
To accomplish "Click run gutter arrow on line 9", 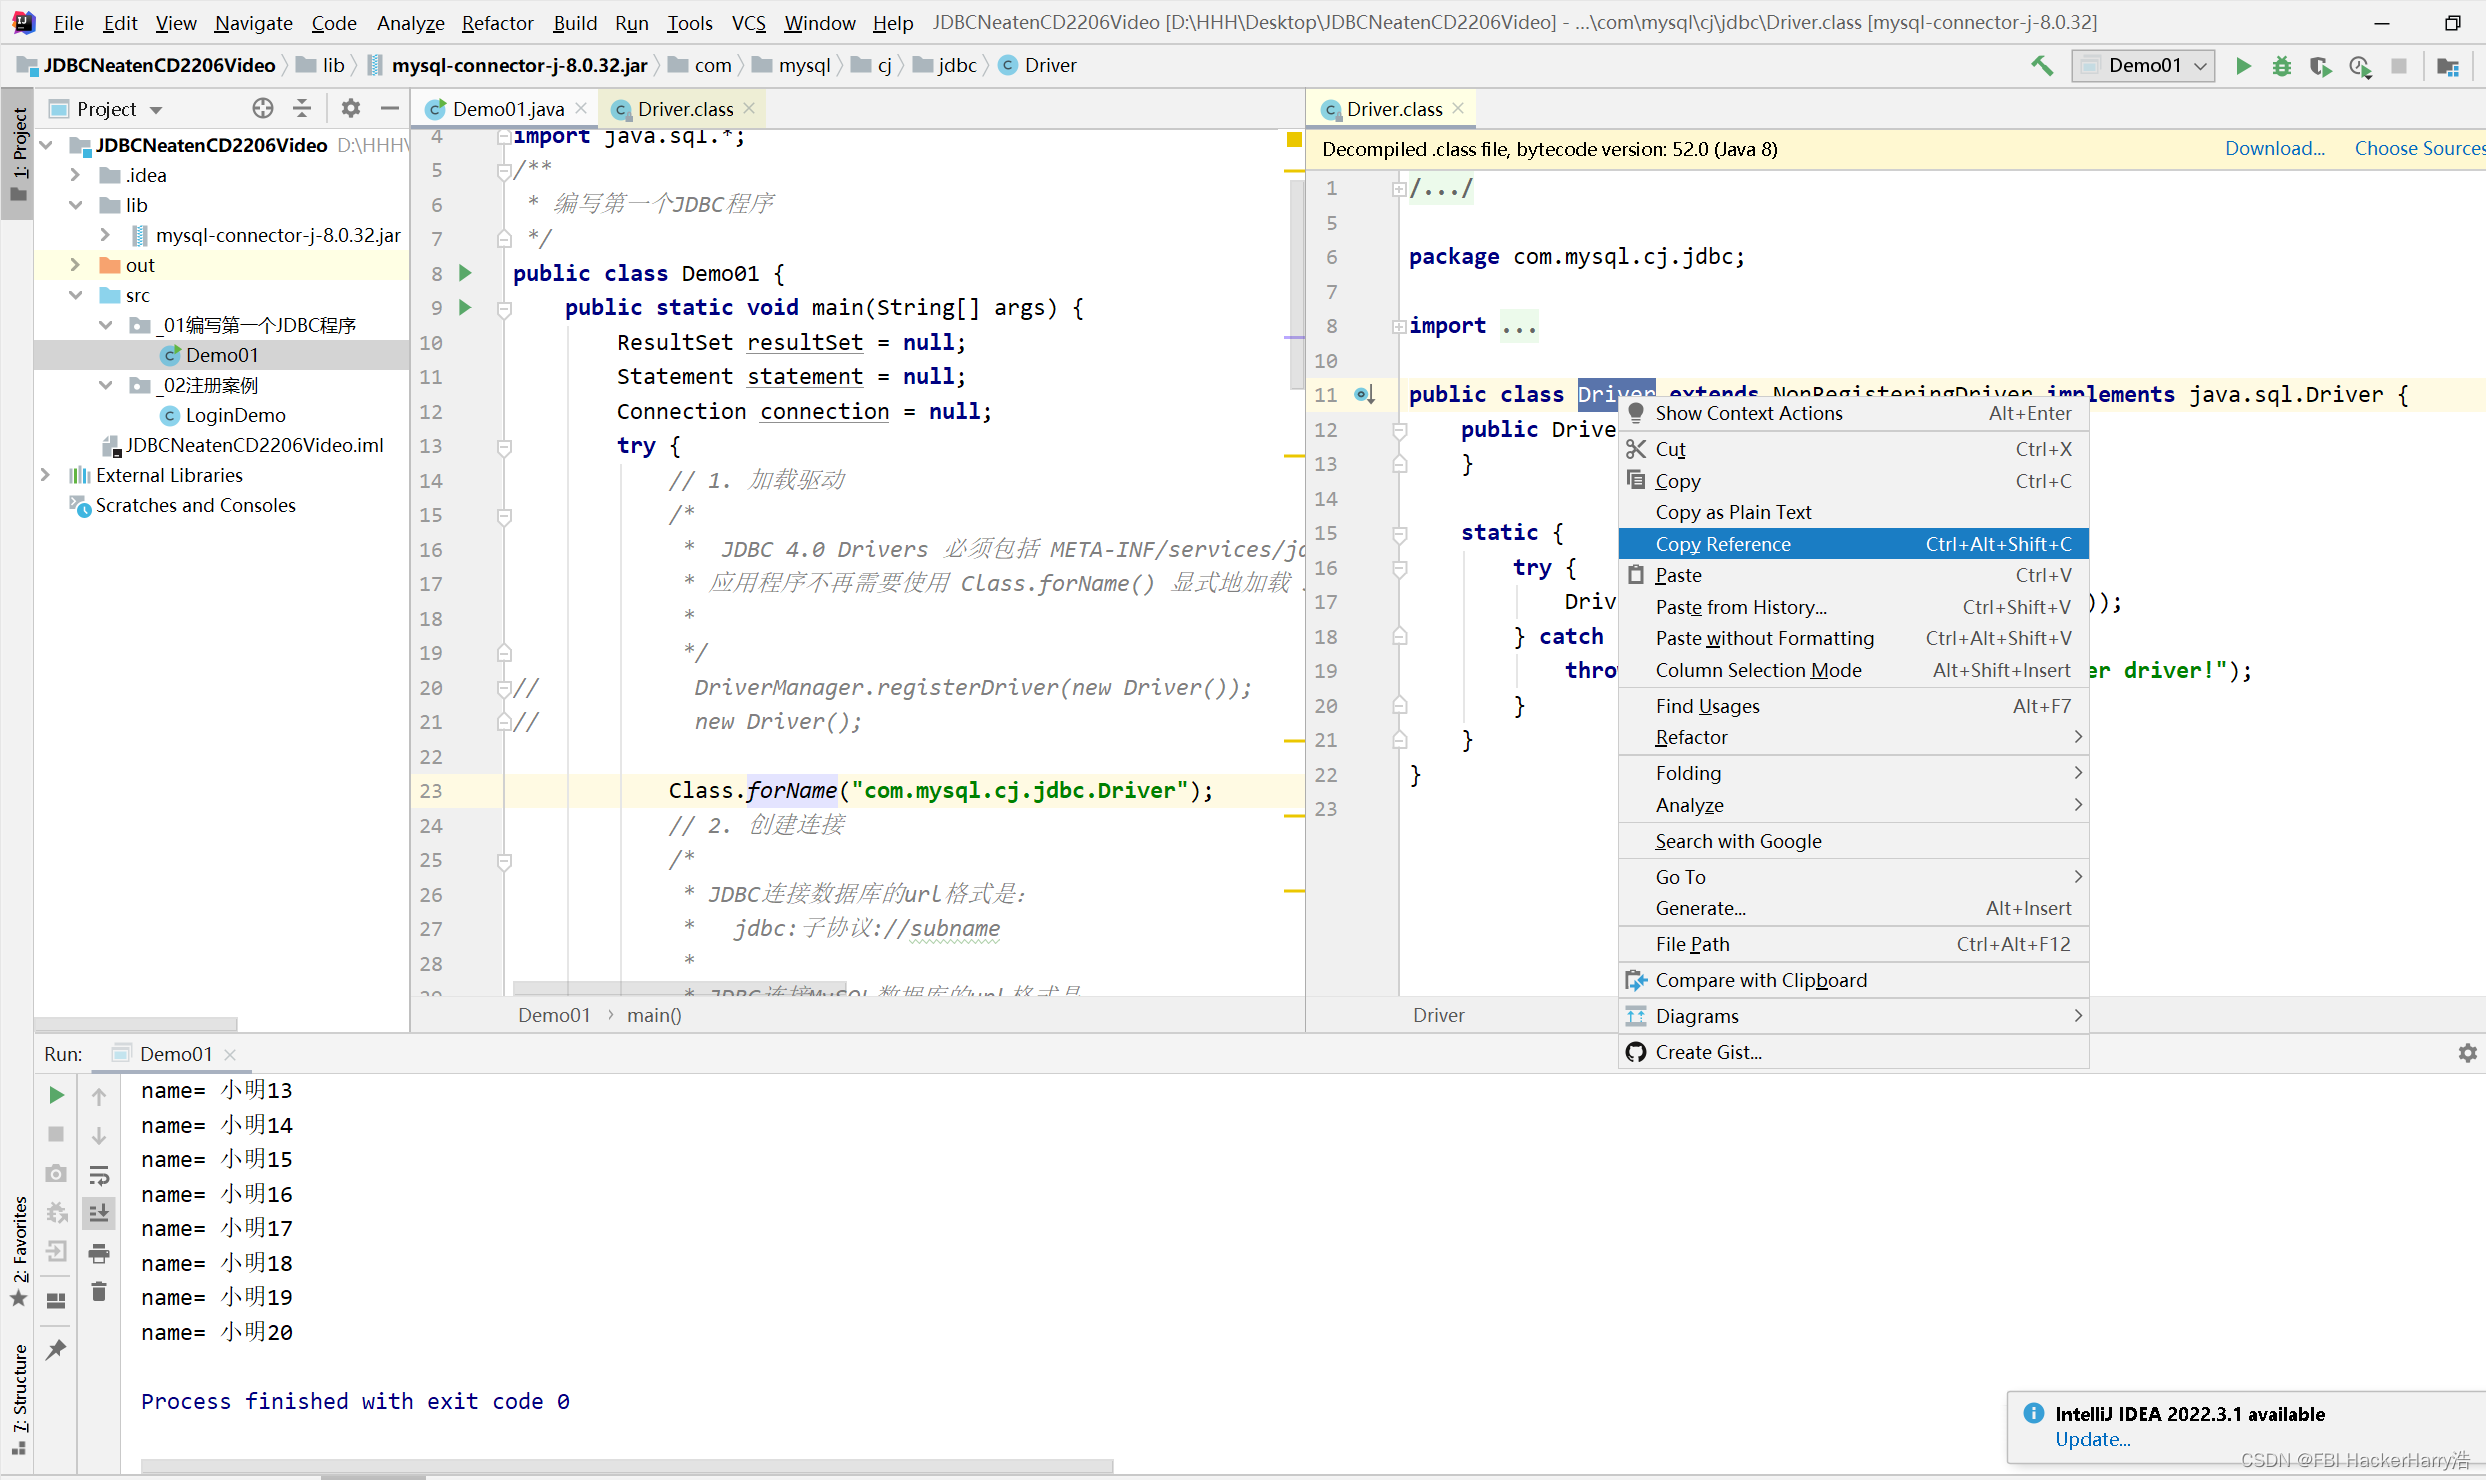I will click(x=465, y=307).
